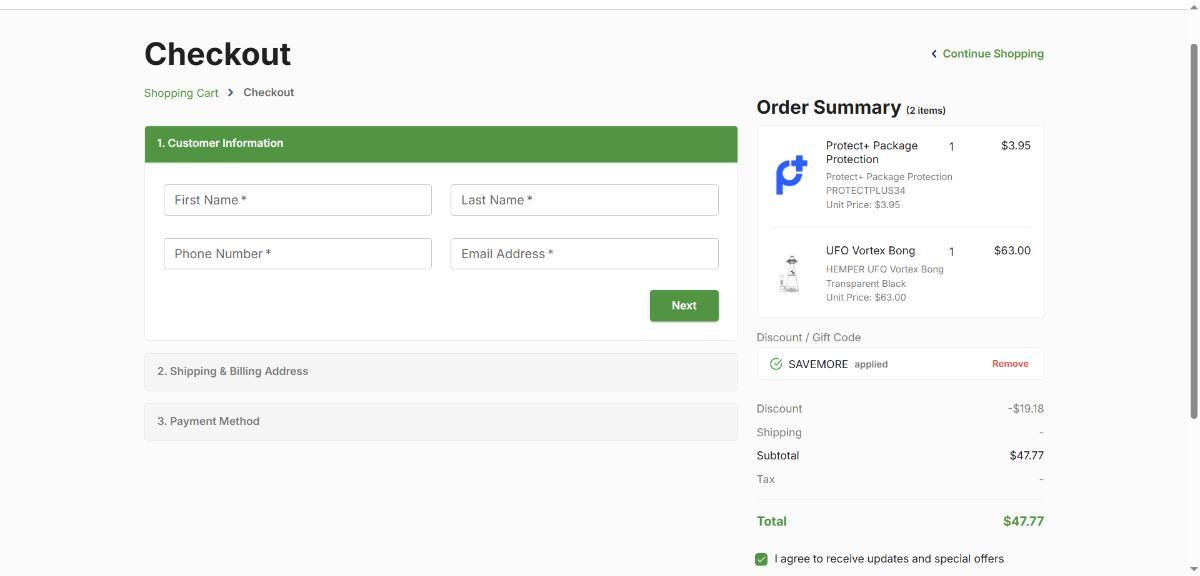Open the Shopping Cart breadcrumb link
1200x576 pixels.
point(181,93)
